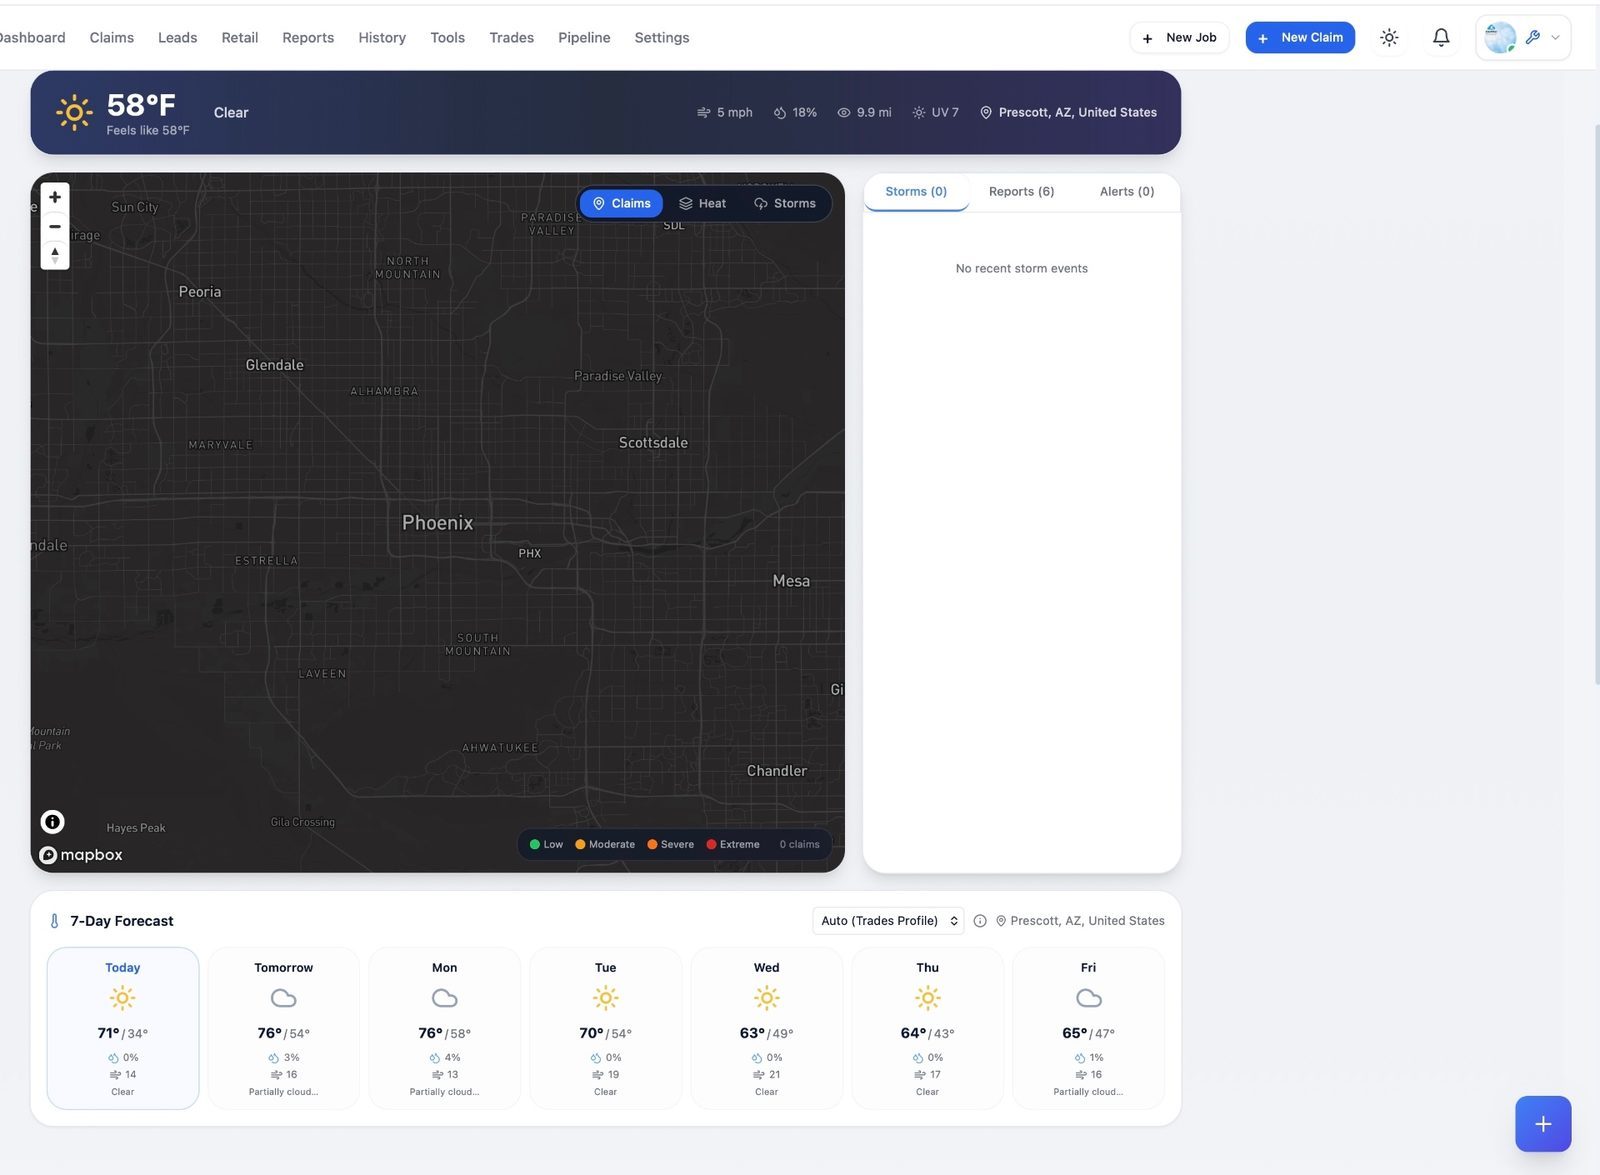Select the Reports (6) tab
This screenshot has width=1600, height=1175.
(x=1021, y=192)
